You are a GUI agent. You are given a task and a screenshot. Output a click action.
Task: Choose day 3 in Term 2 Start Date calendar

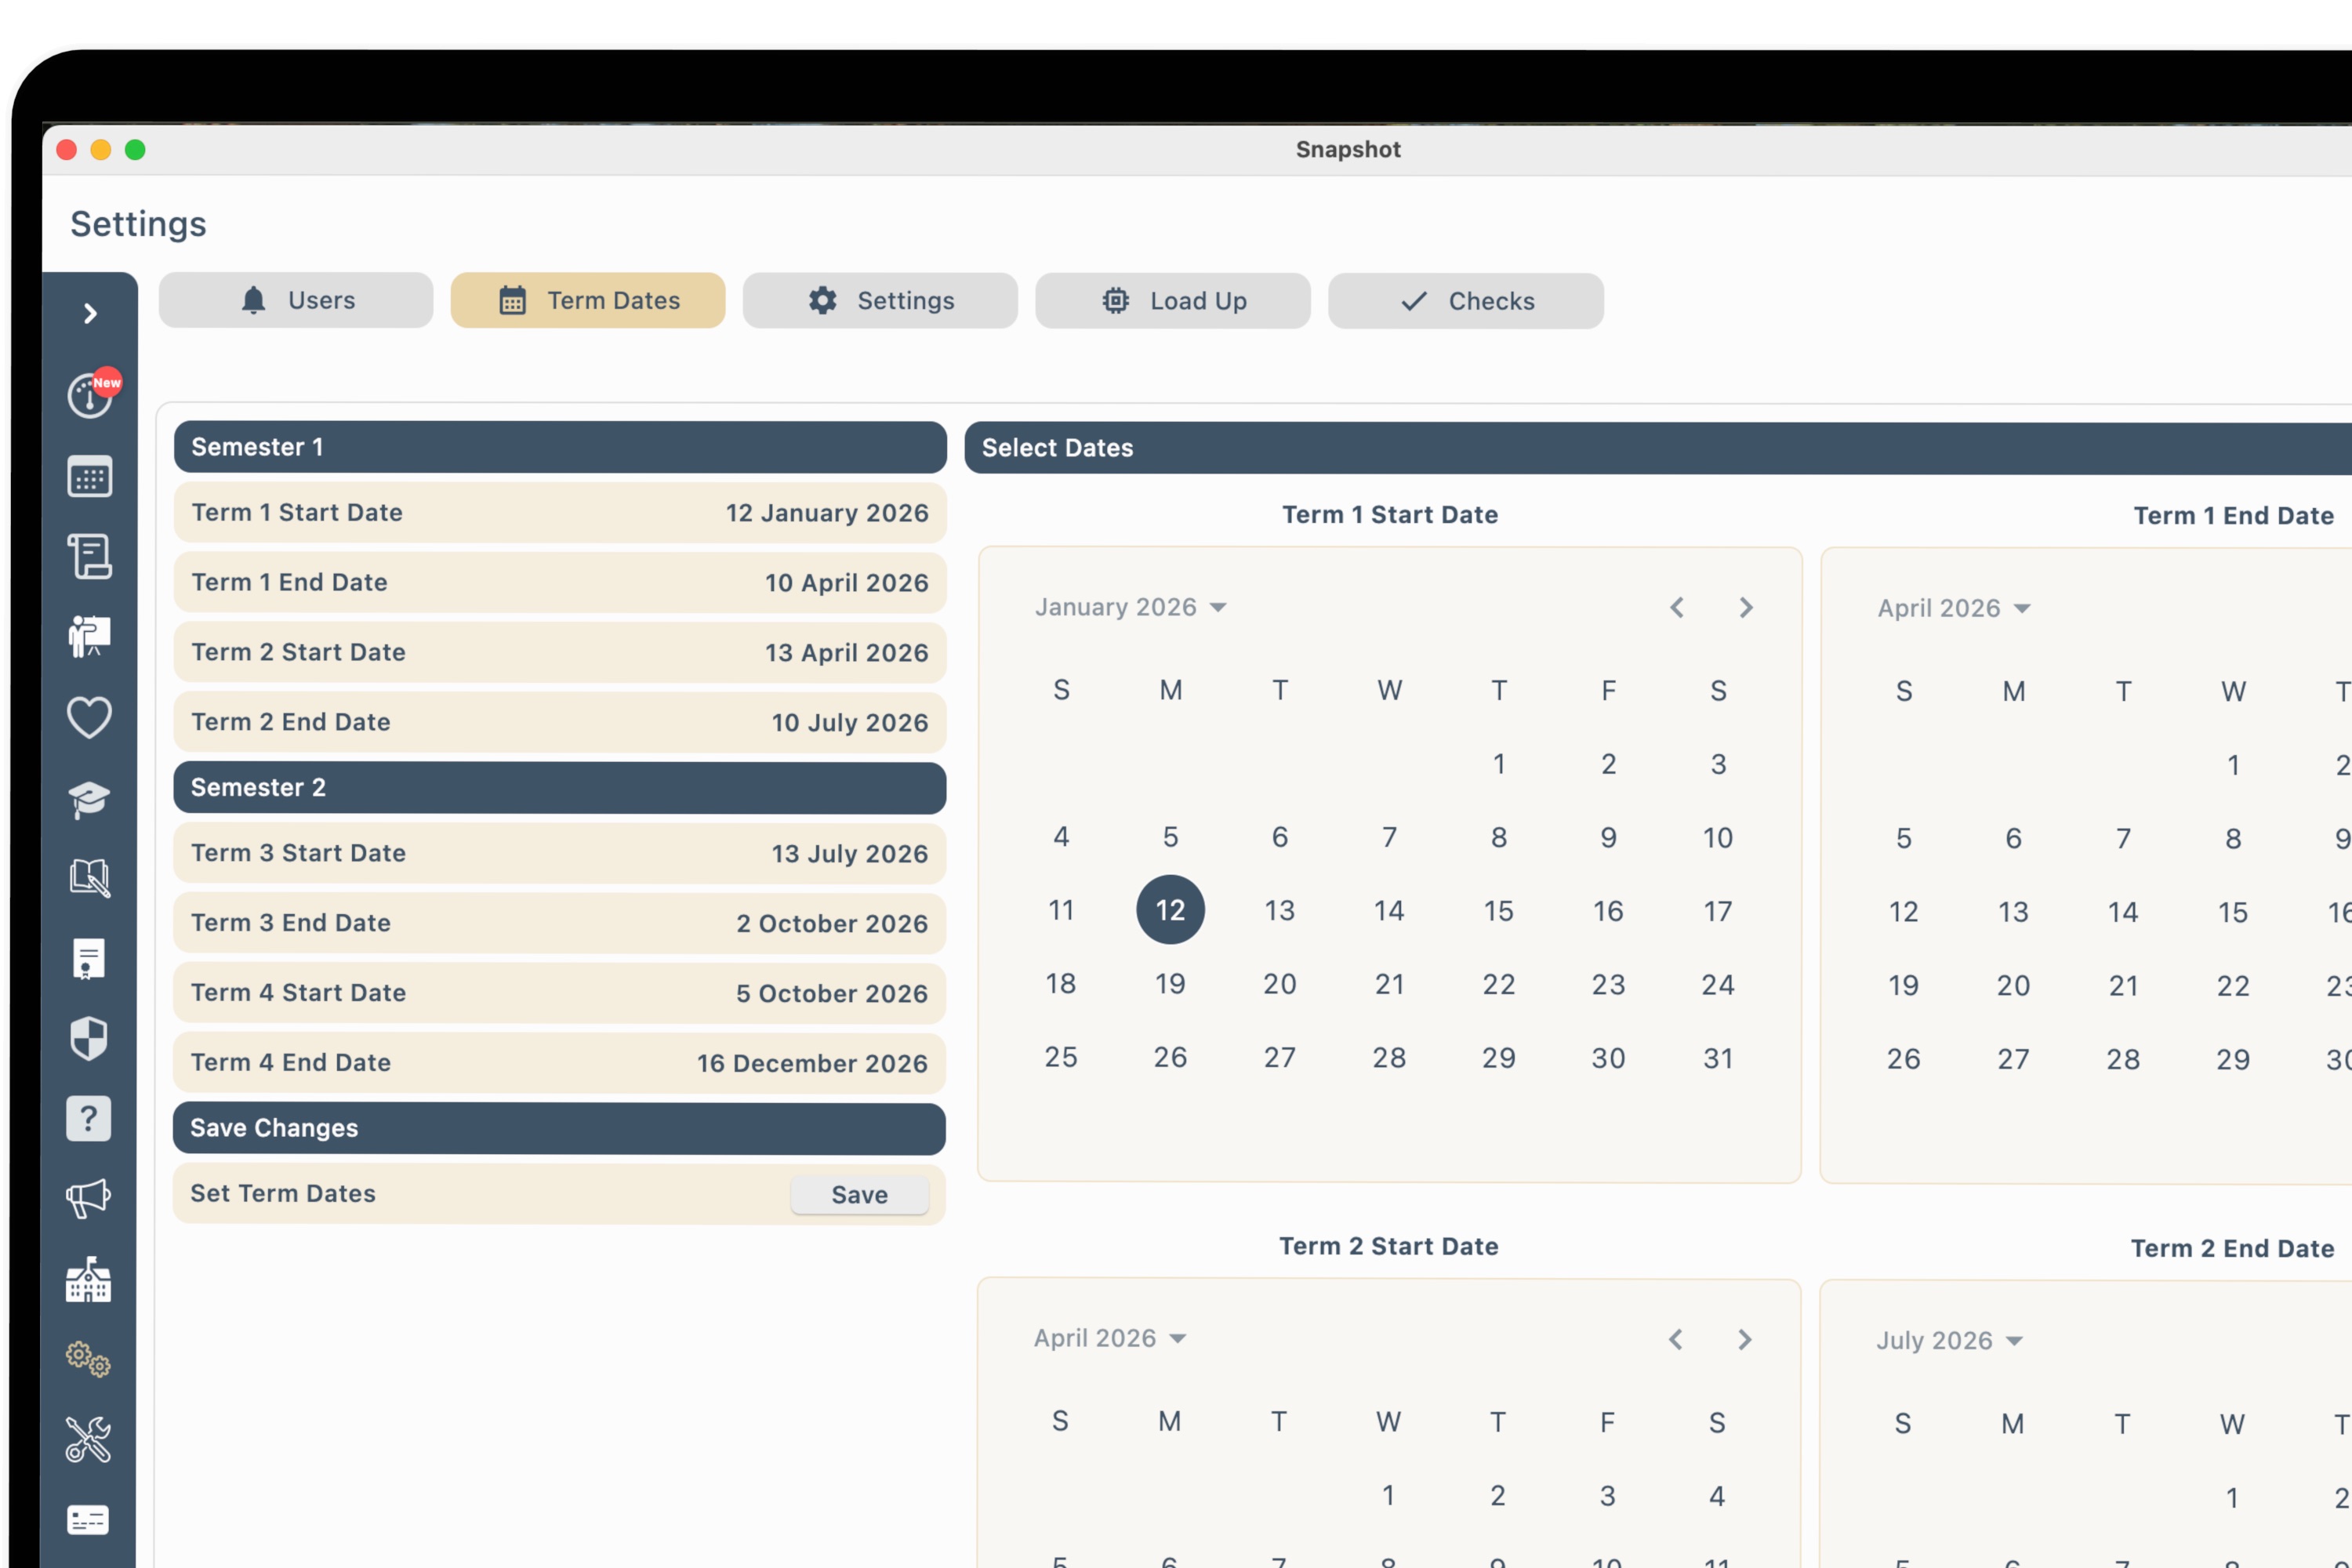1607,1496
